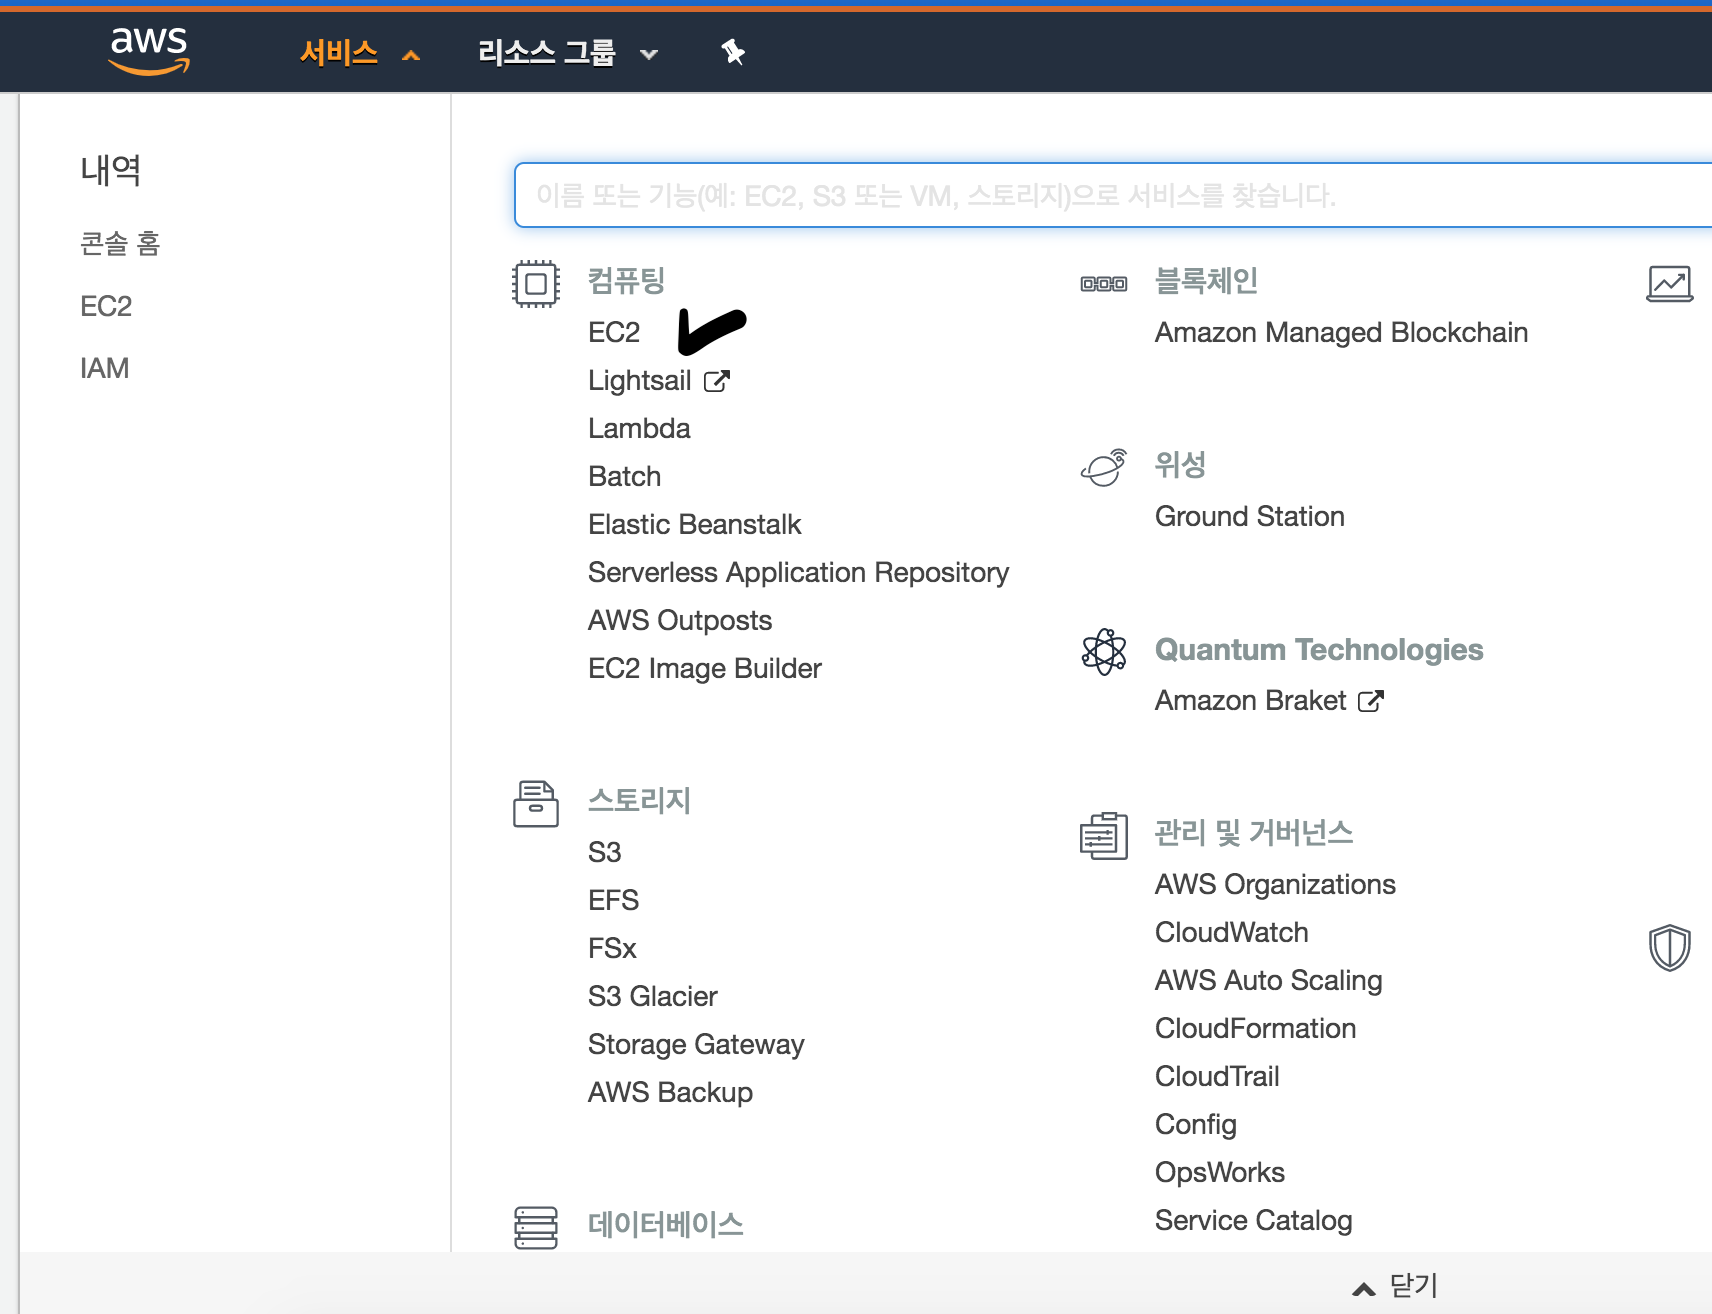Screen dimensions: 1712x1314
Task: Click the Storage category icon
Action: 536,804
